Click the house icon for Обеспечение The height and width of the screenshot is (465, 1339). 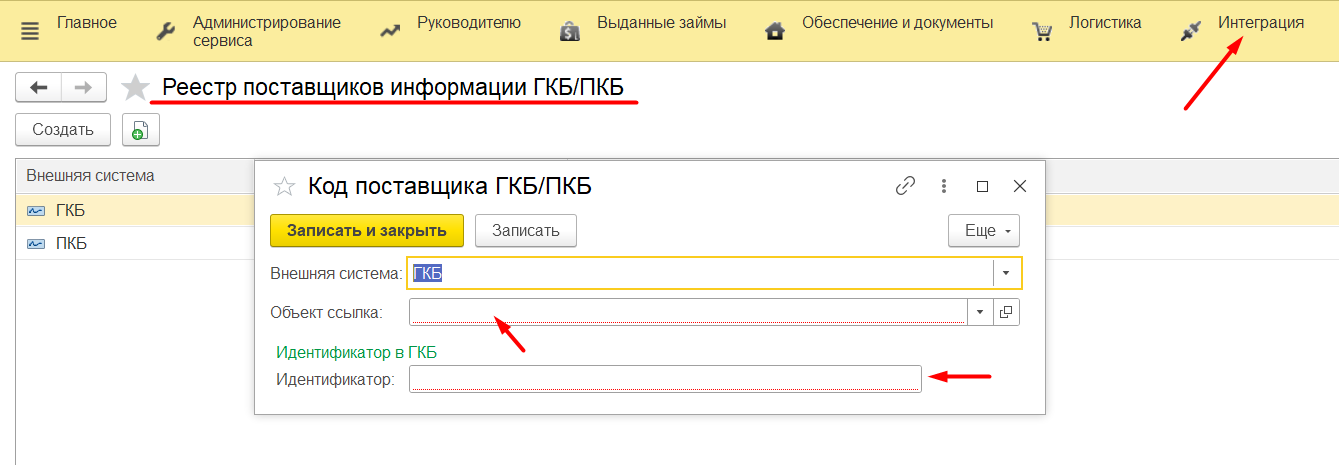pos(775,31)
